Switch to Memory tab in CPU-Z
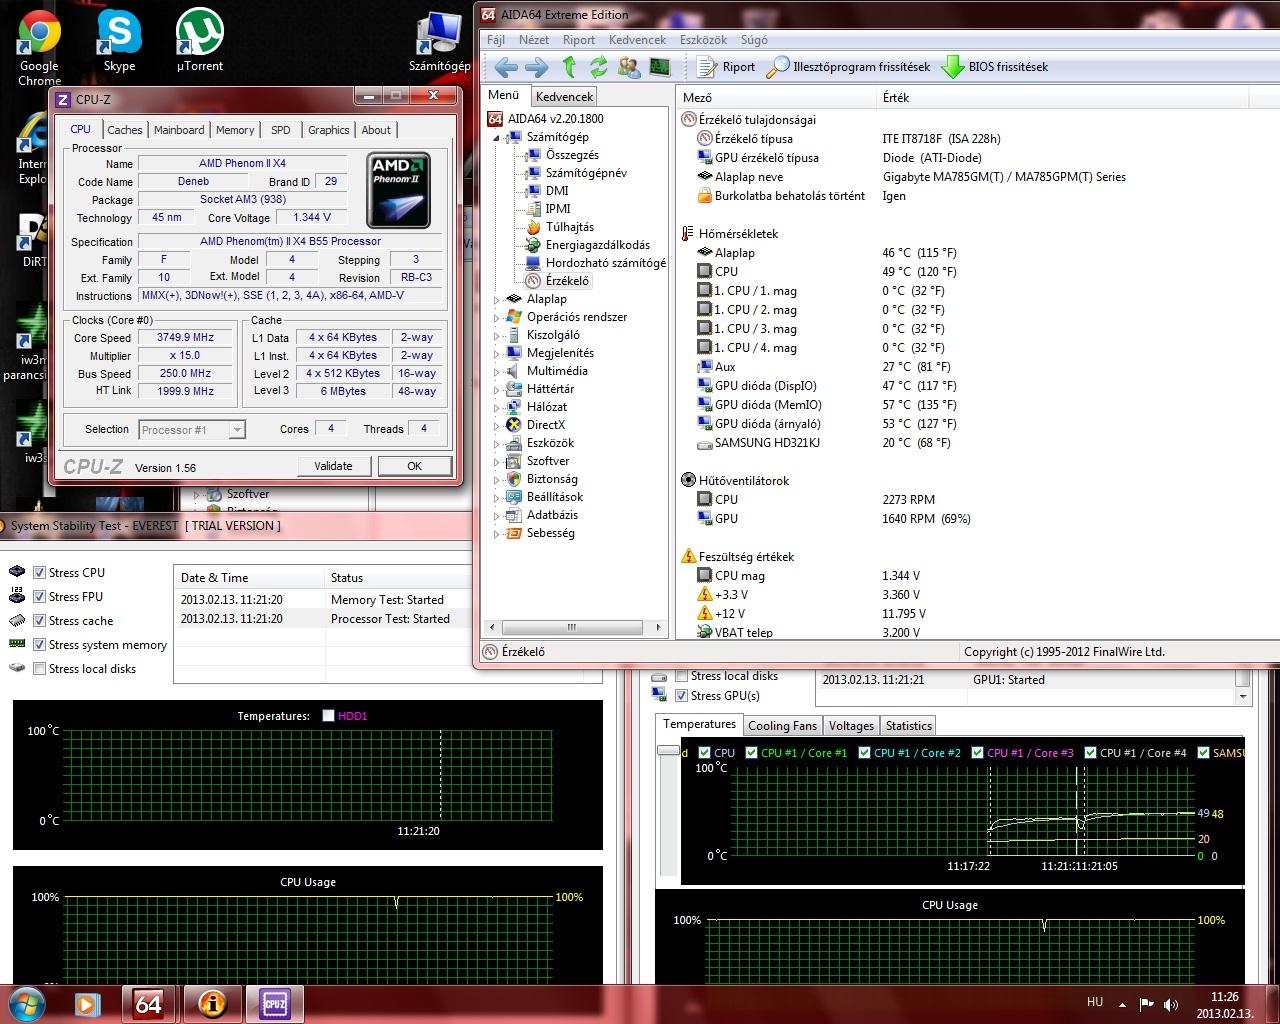 235,130
